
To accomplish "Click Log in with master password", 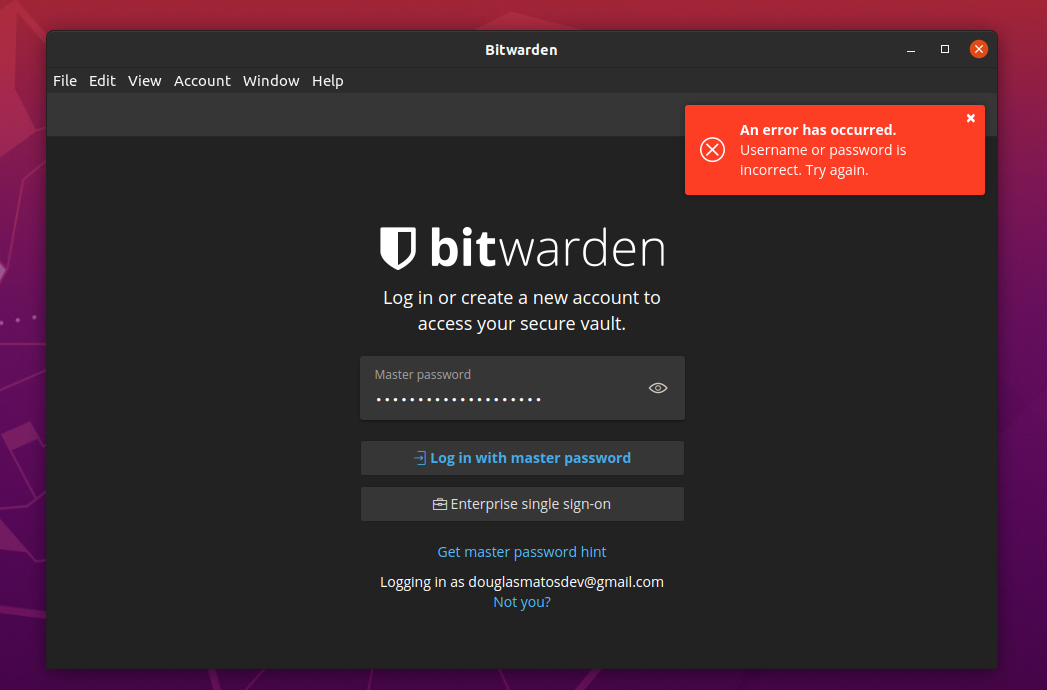I will 522,458.
